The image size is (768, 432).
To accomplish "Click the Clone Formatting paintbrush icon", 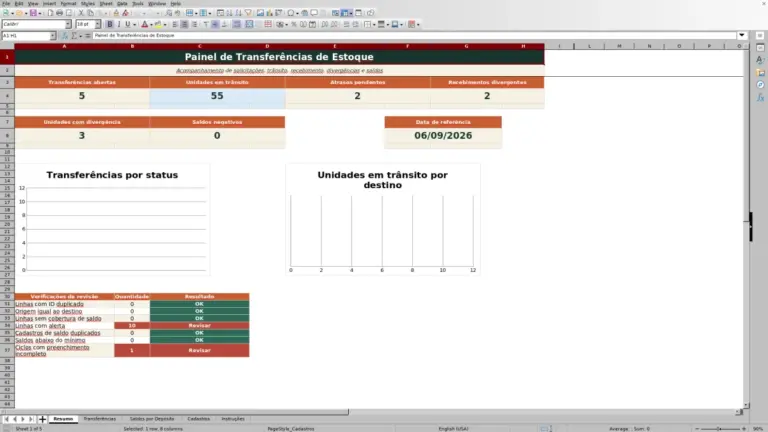I will (x=116, y=13).
